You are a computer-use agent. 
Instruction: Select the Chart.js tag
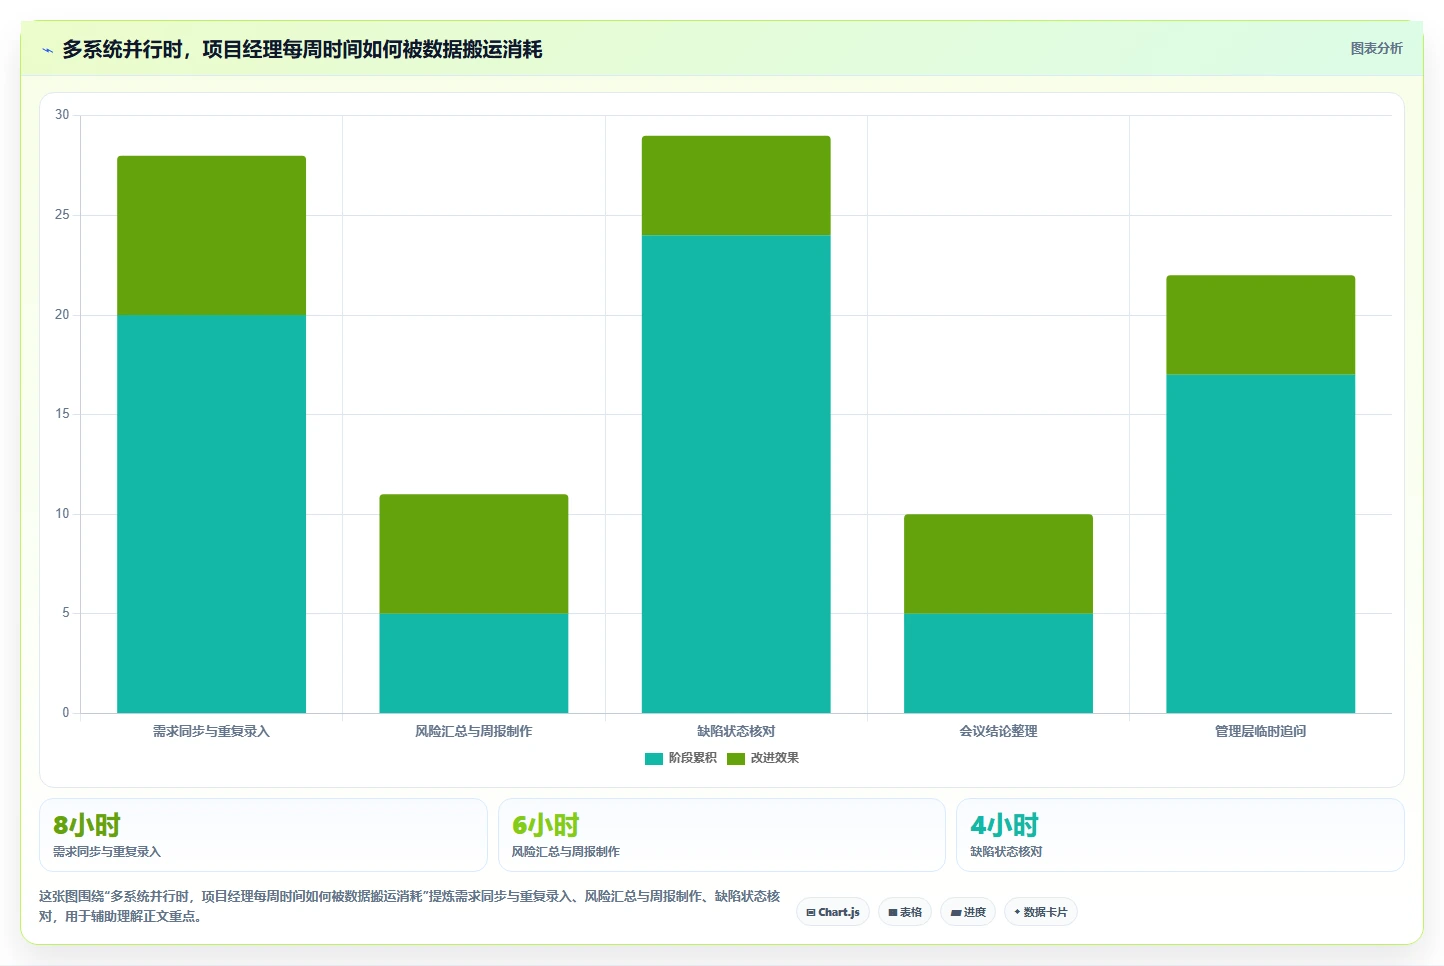[833, 912]
